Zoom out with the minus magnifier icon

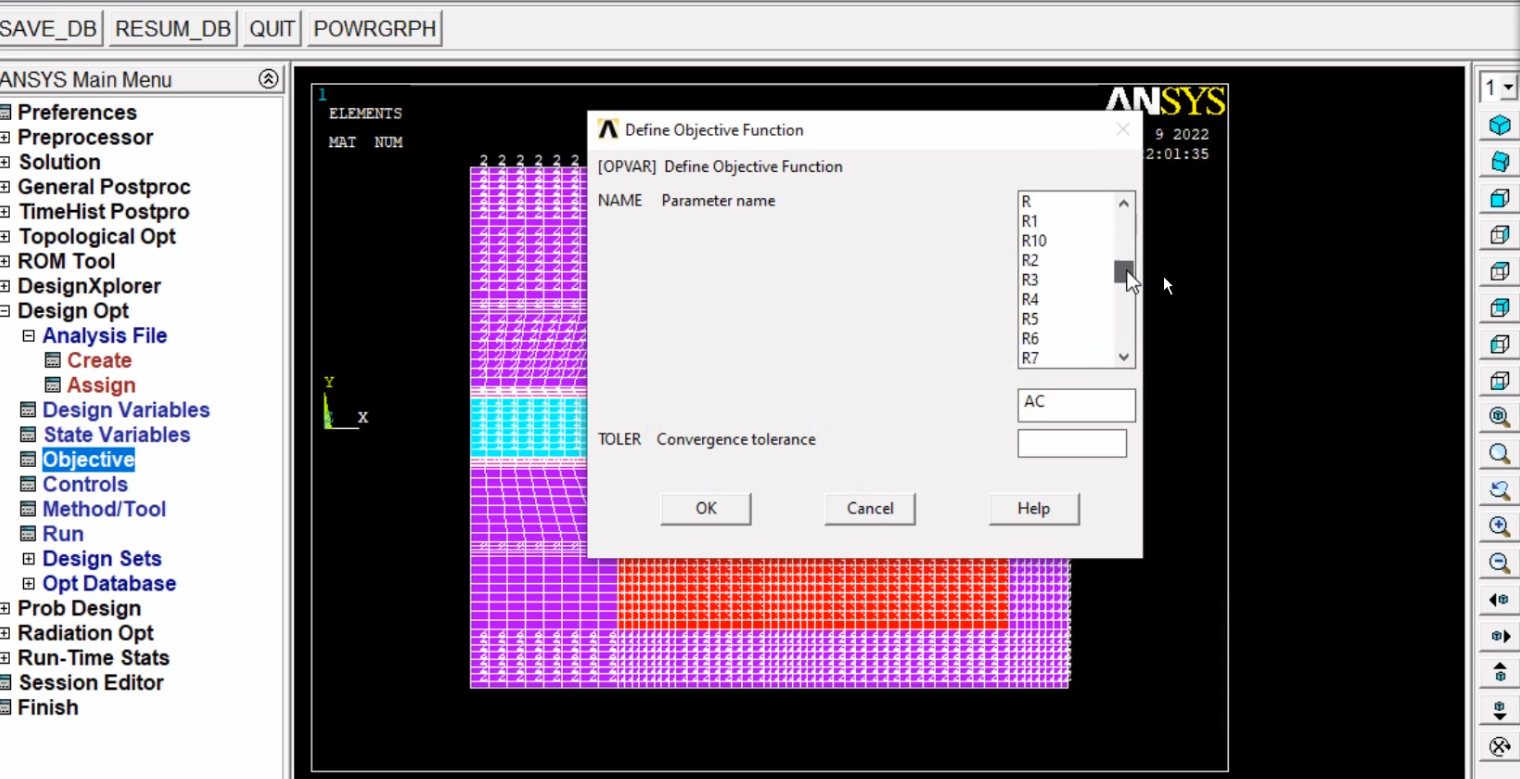click(1499, 563)
